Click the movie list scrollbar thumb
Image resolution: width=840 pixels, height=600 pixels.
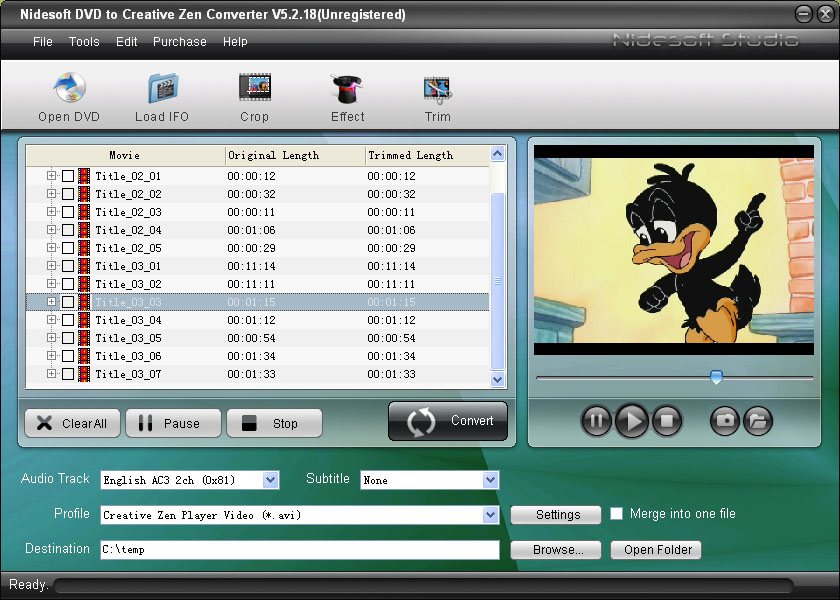pyautogui.click(x=497, y=281)
